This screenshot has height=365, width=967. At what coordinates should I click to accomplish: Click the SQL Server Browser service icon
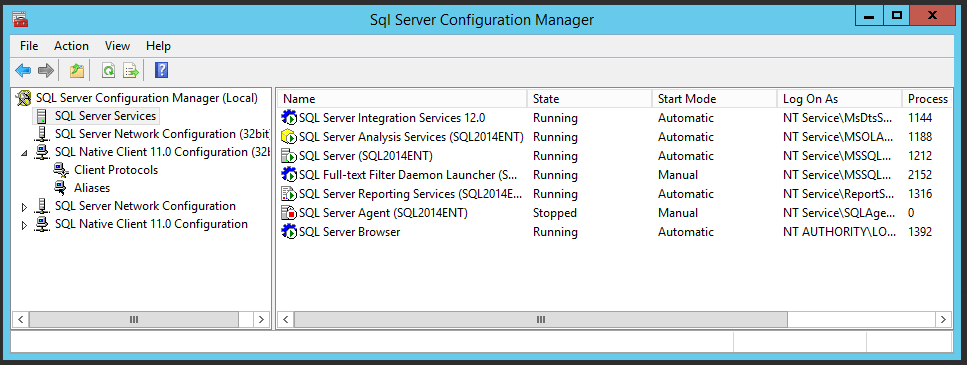tap(289, 232)
